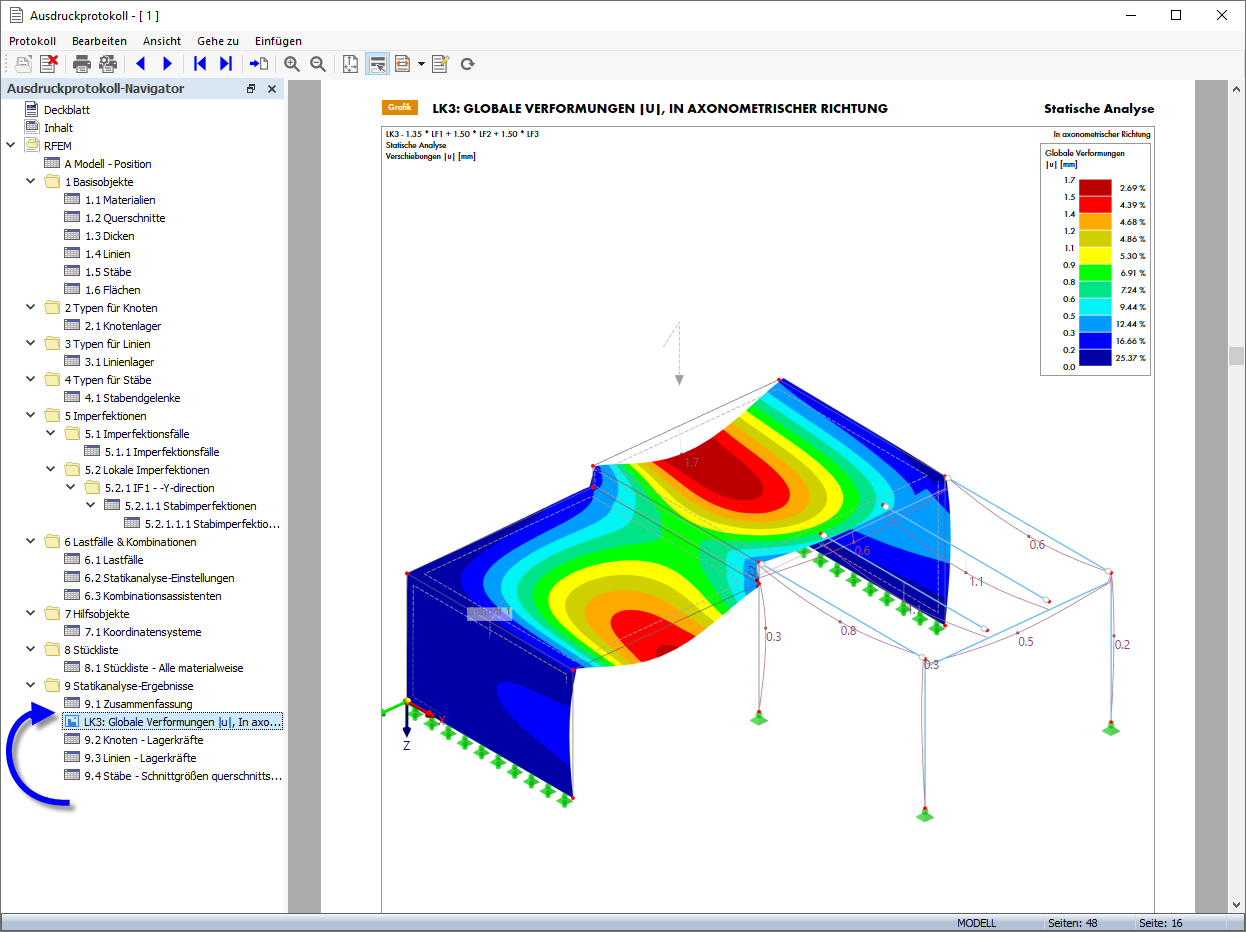Jump to the last page of the report
This screenshot has width=1246, height=932.
click(x=225, y=64)
